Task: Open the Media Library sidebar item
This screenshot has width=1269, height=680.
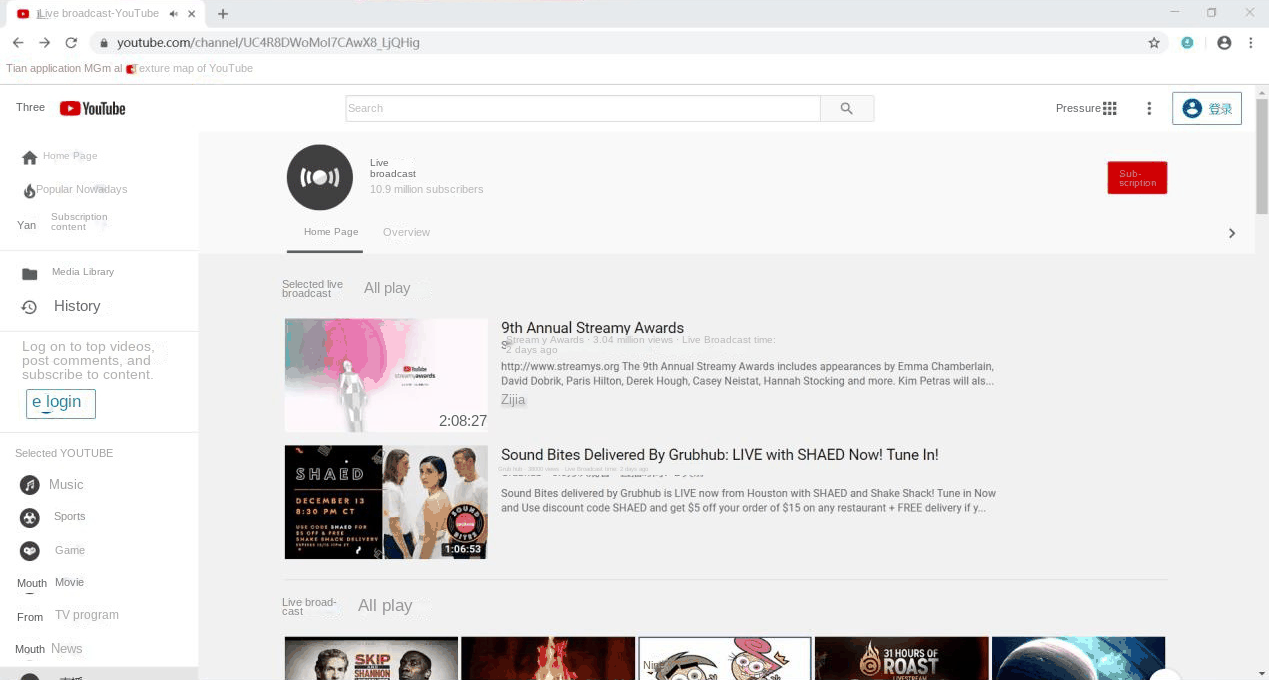Action: (82, 271)
